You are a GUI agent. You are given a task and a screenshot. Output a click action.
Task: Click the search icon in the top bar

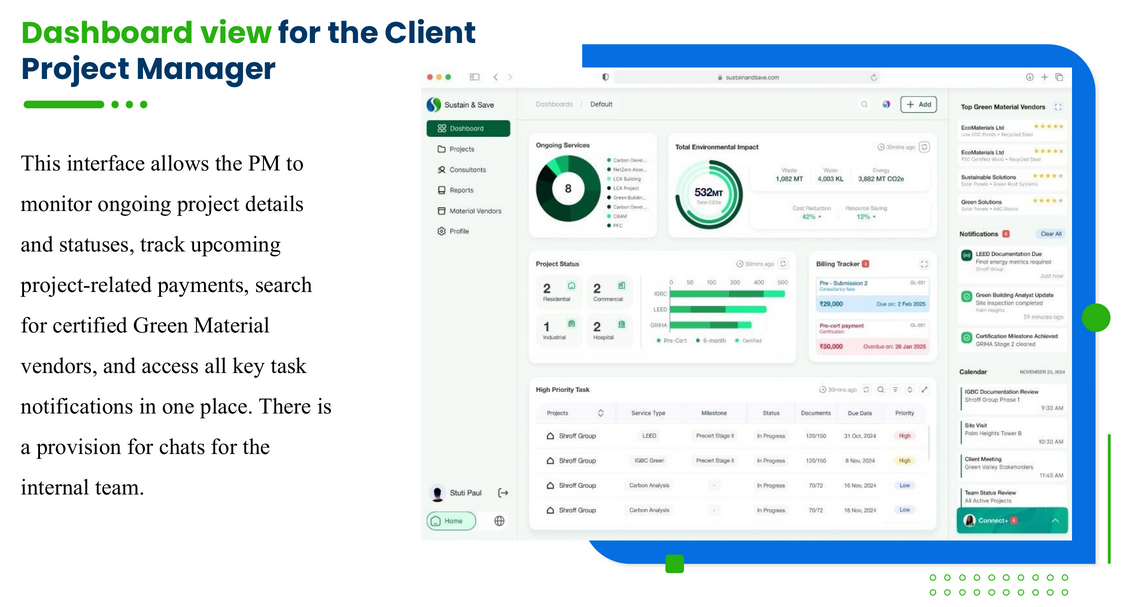point(865,104)
